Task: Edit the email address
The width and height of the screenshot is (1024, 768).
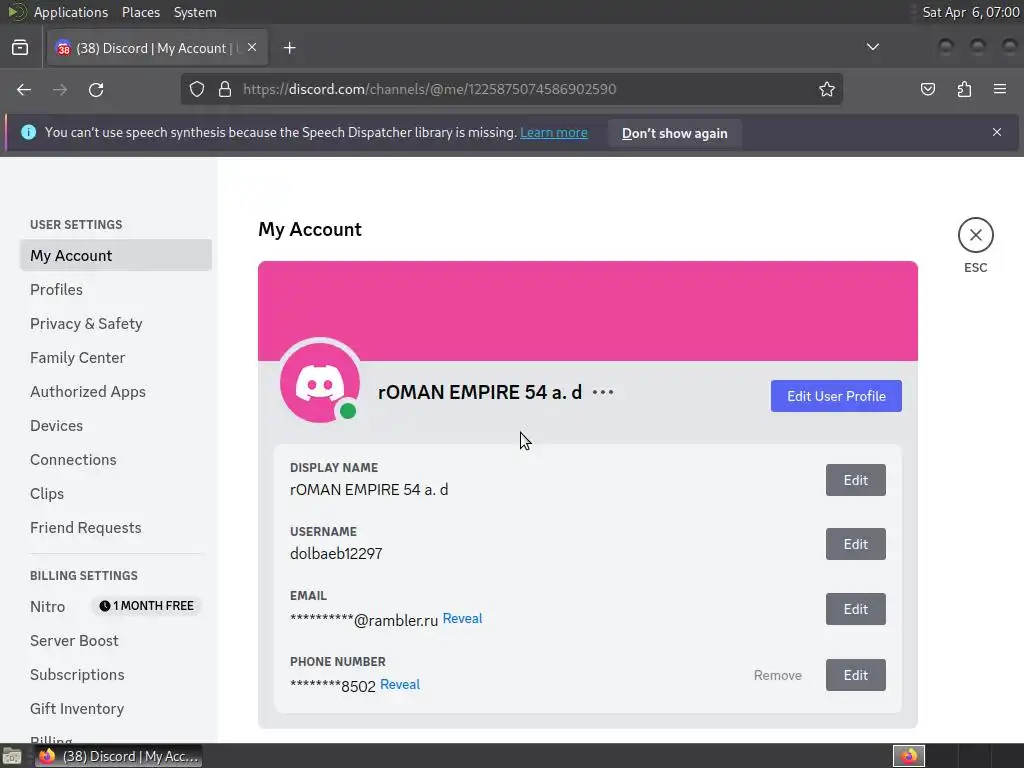Action: coord(856,609)
